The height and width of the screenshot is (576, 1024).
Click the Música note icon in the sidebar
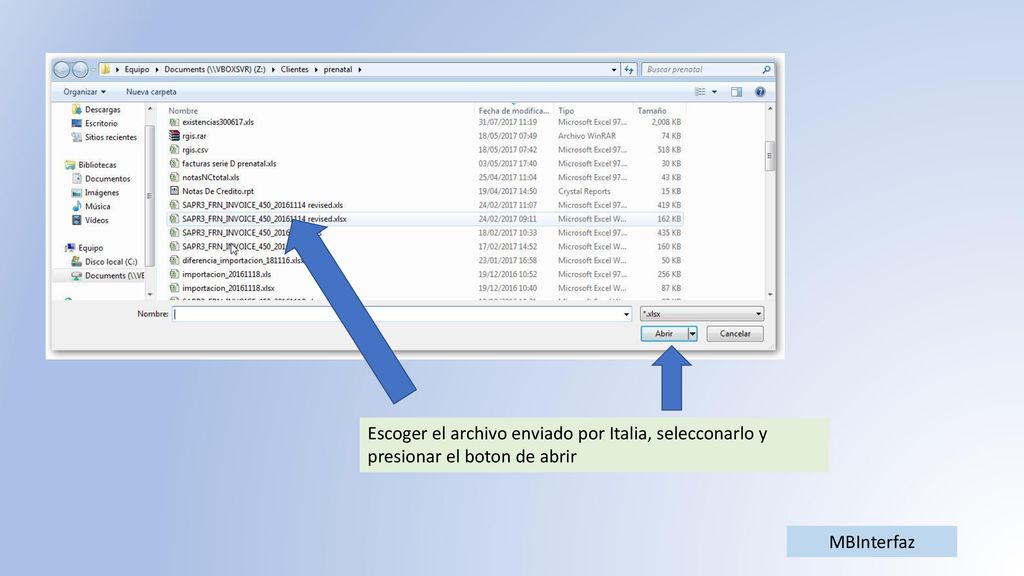click(76, 206)
